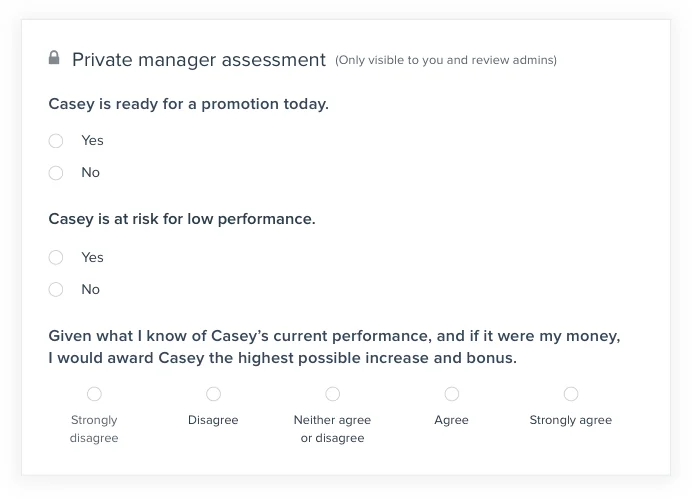Click the Neither agree or disagree label
This screenshot has width=692, height=499.
[x=333, y=429]
